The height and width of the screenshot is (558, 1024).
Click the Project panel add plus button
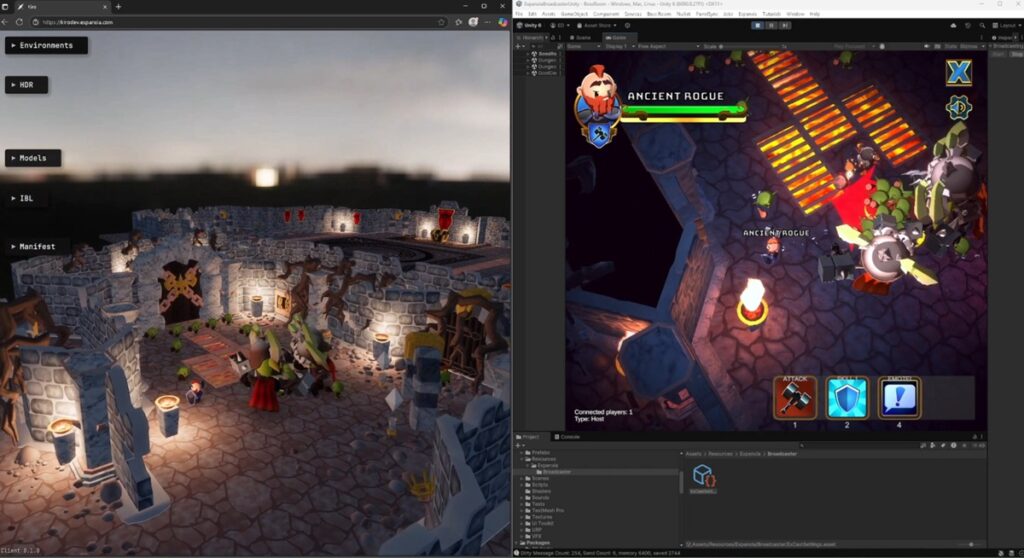(518, 445)
